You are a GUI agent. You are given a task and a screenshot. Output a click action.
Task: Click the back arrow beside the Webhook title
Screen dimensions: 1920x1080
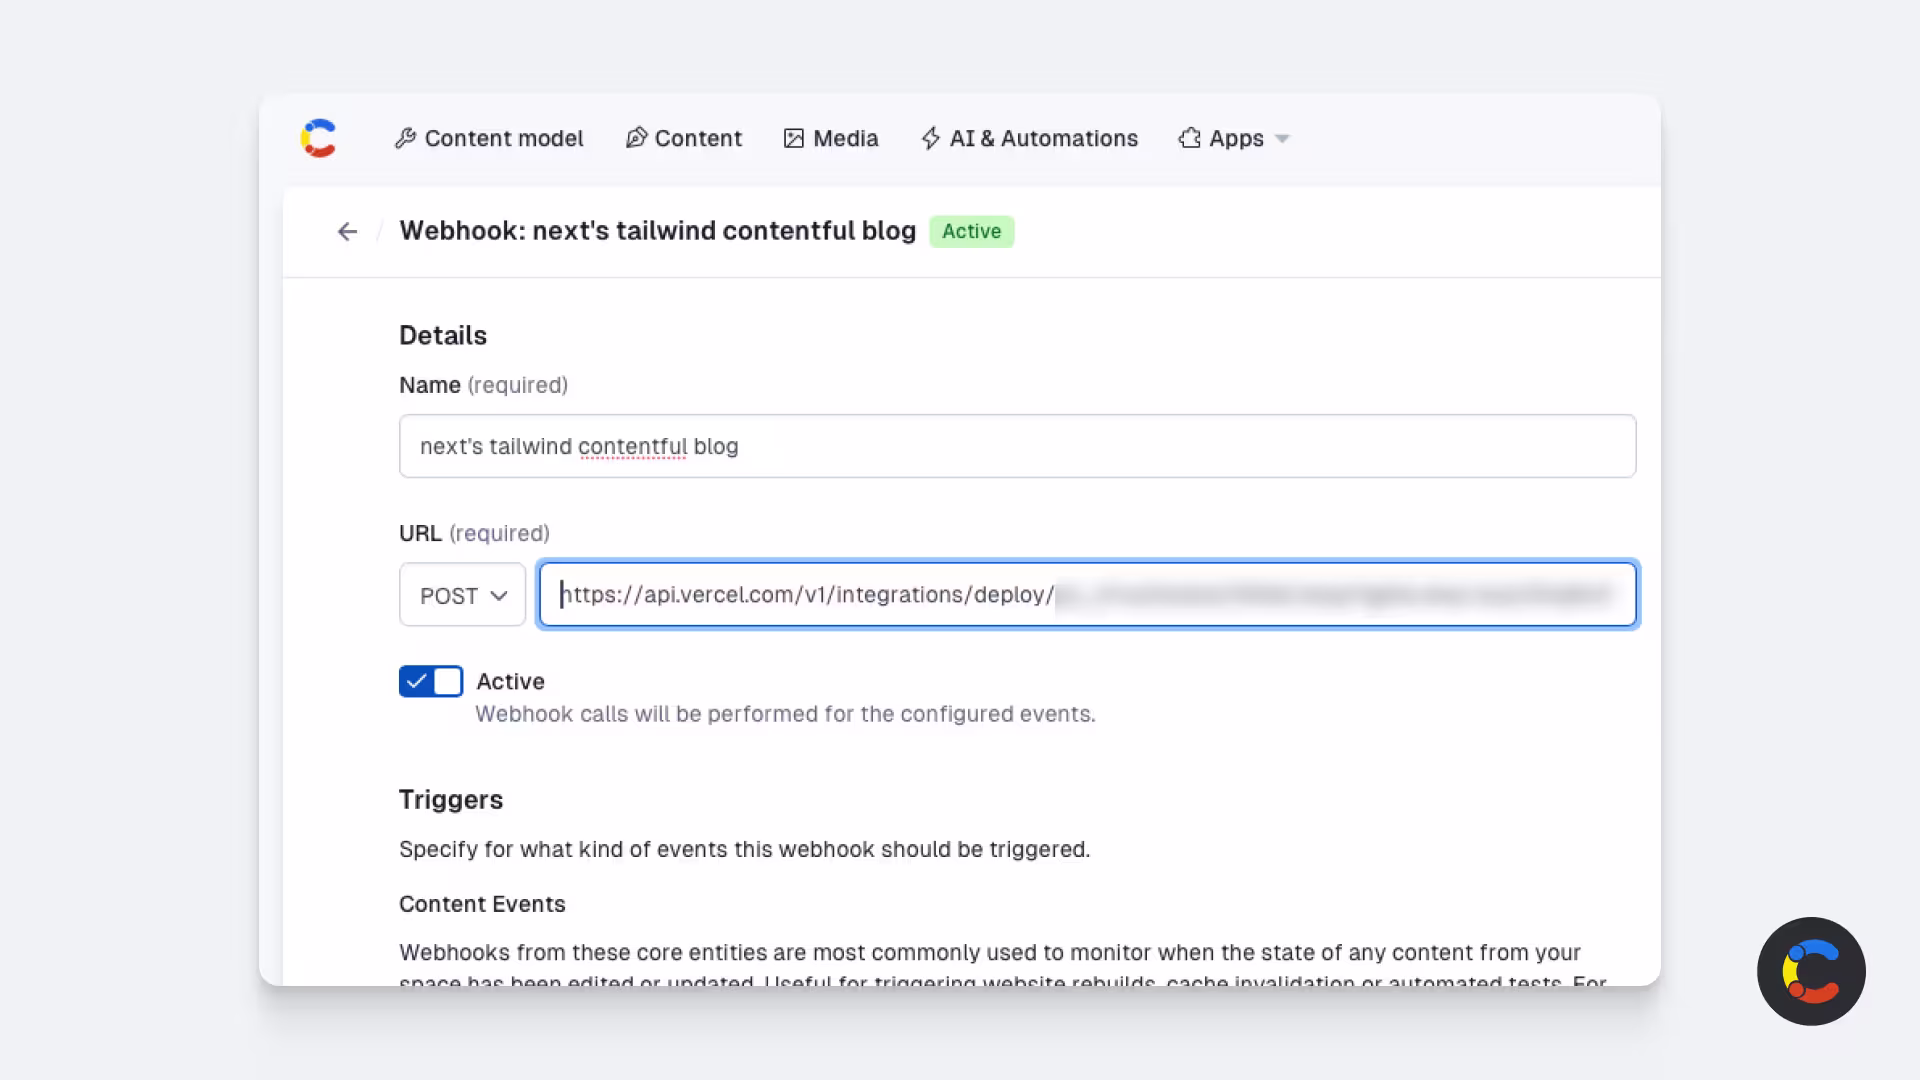click(347, 232)
